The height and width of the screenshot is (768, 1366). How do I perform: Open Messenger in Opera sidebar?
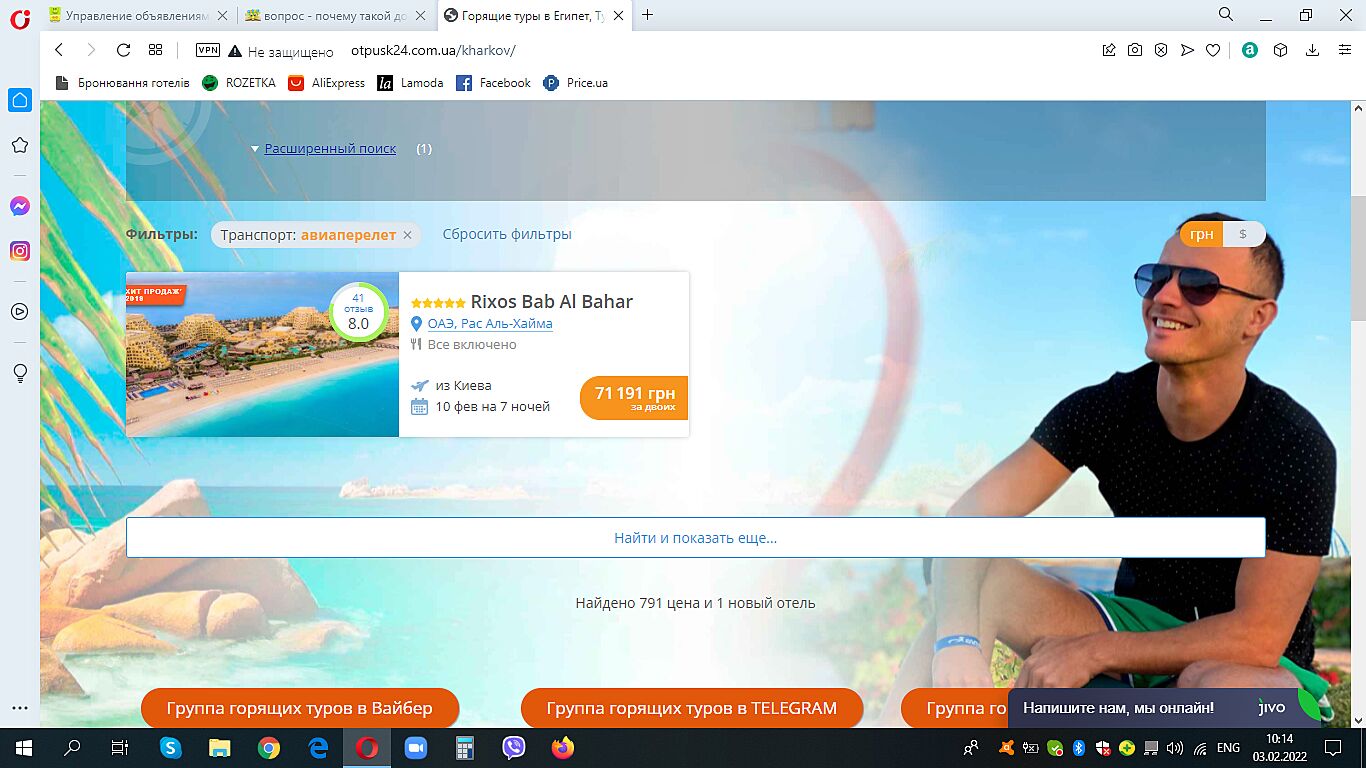pyautogui.click(x=20, y=206)
